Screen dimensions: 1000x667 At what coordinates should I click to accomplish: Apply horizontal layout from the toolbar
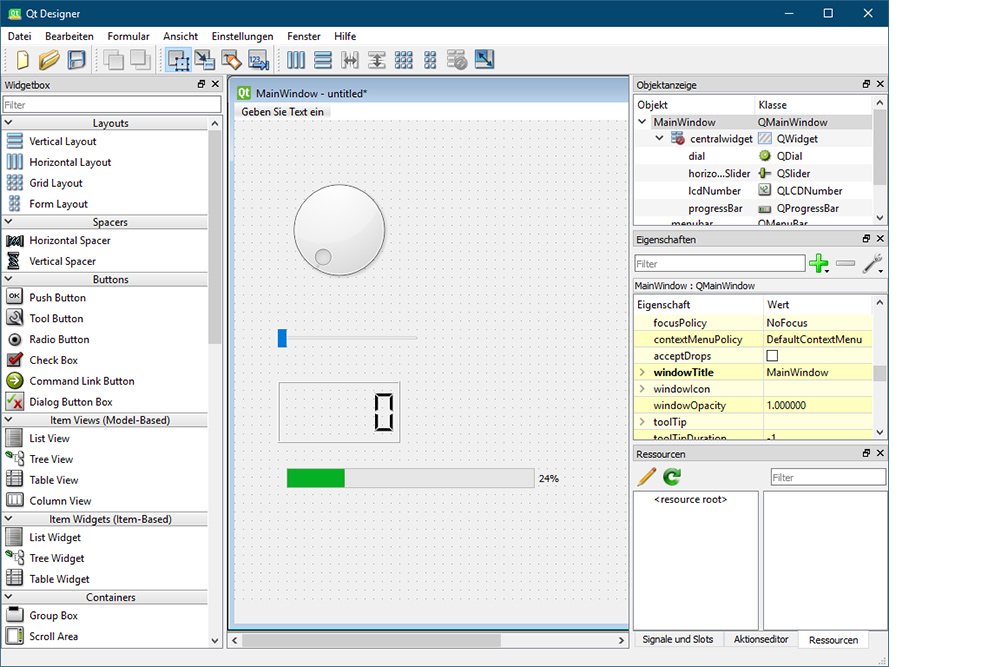[x=296, y=60]
